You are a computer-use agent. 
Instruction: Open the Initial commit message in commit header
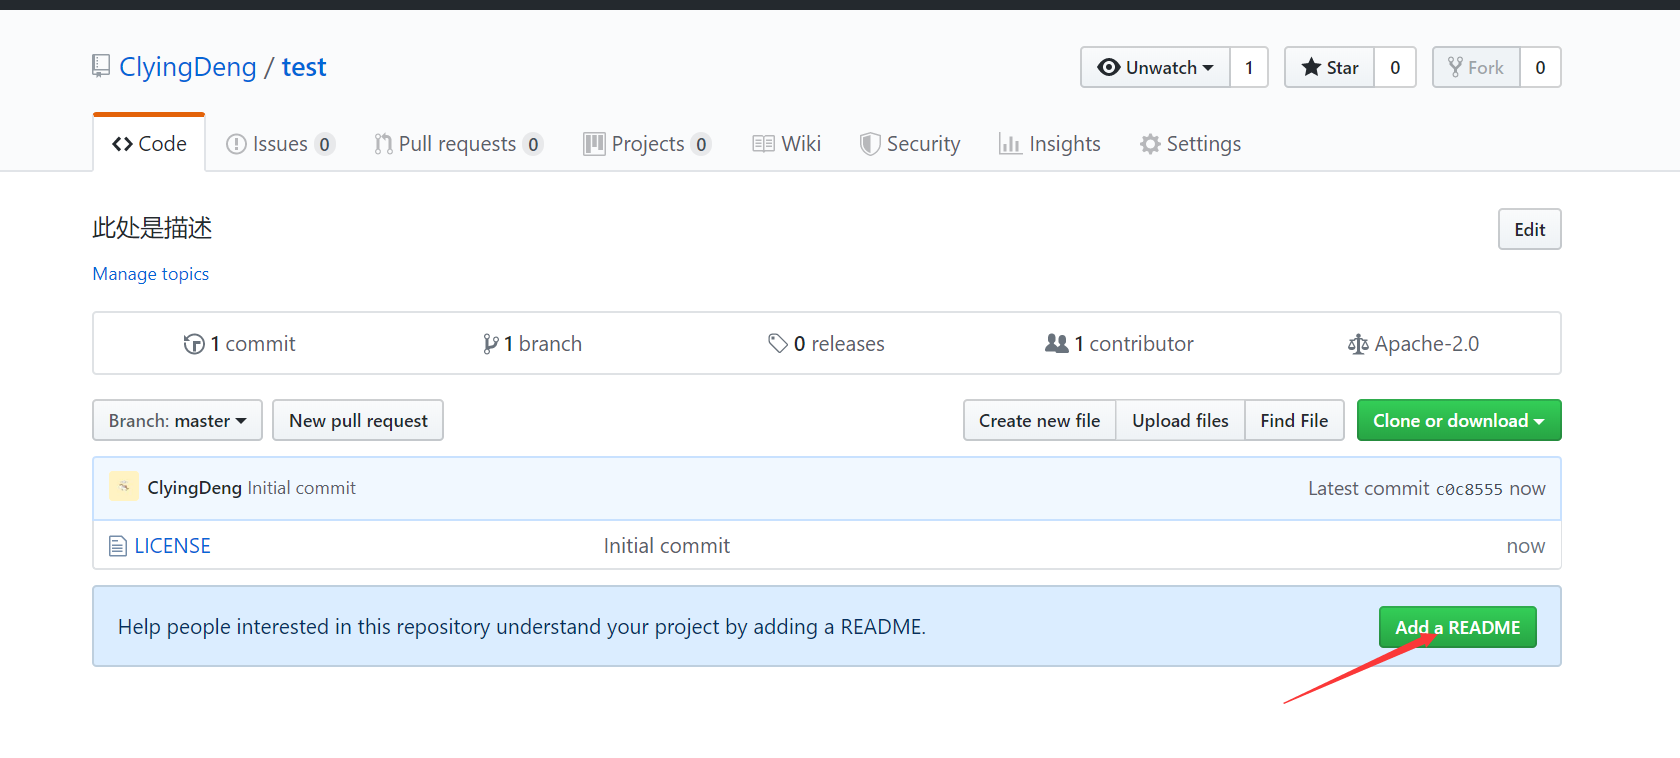point(302,488)
